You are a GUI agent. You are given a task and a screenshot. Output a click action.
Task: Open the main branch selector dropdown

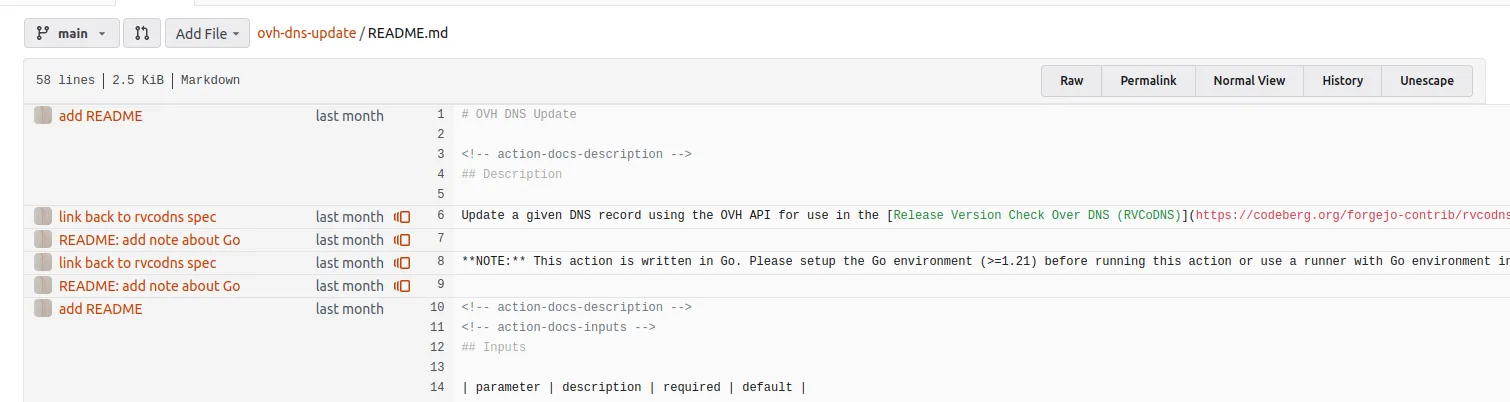click(71, 33)
